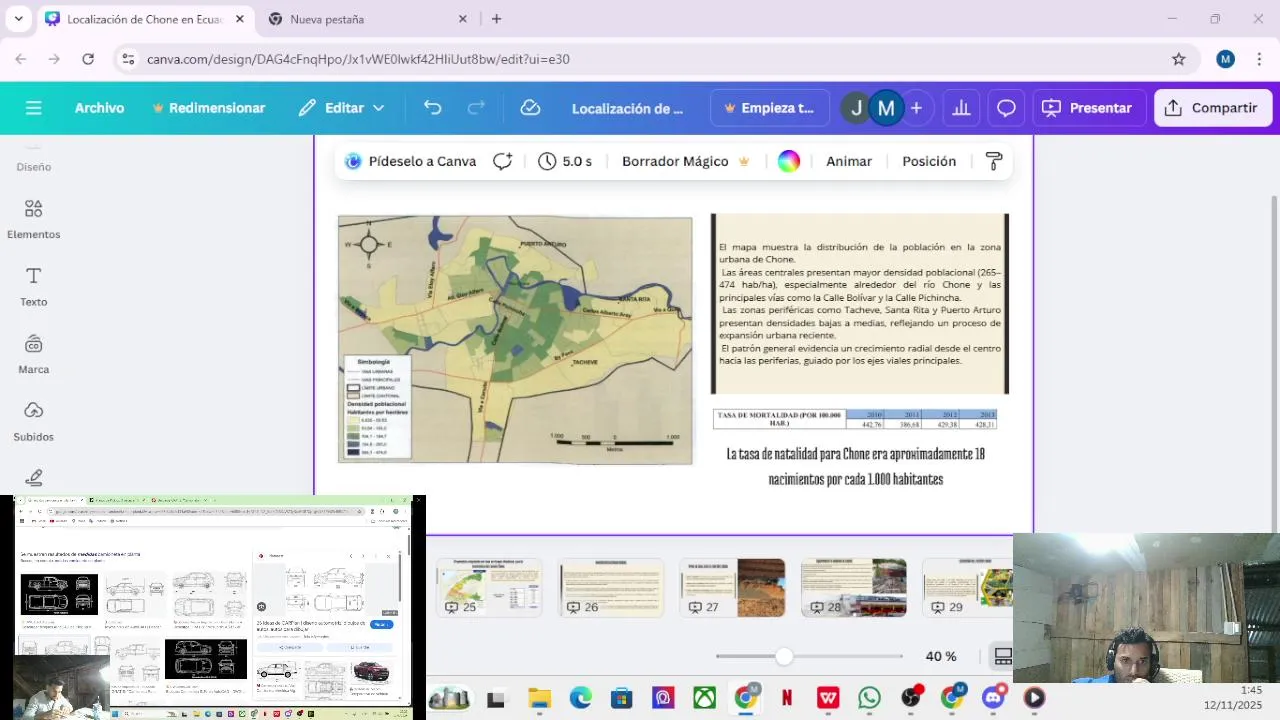
Task: Click the 40 % zoom level value
Action: point(941,656)
